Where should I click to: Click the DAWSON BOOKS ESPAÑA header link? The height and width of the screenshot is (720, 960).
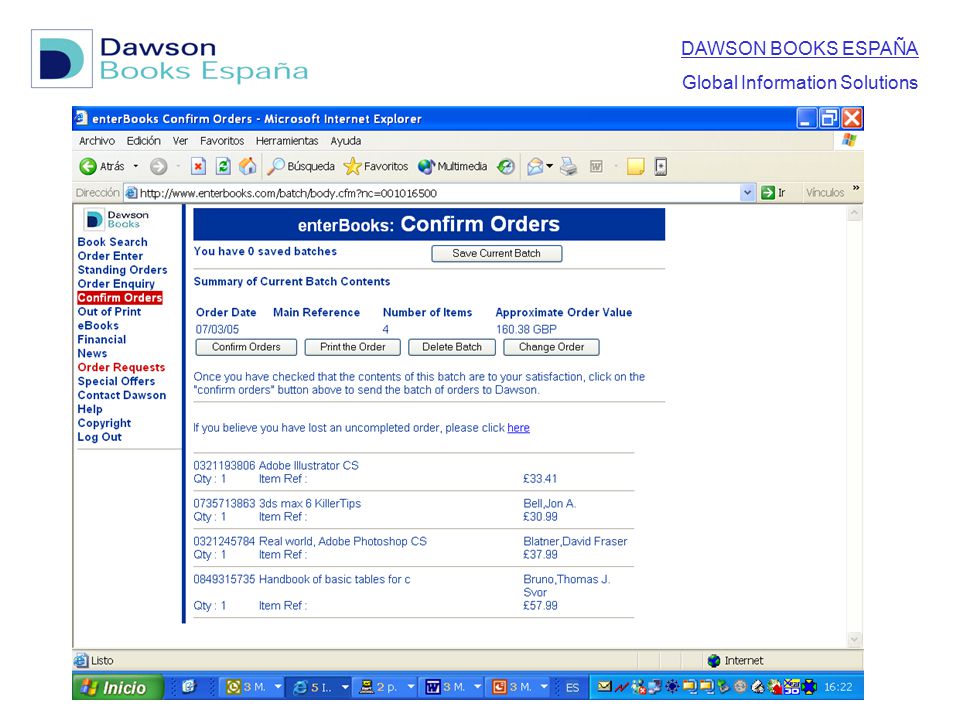pos(800,48)
